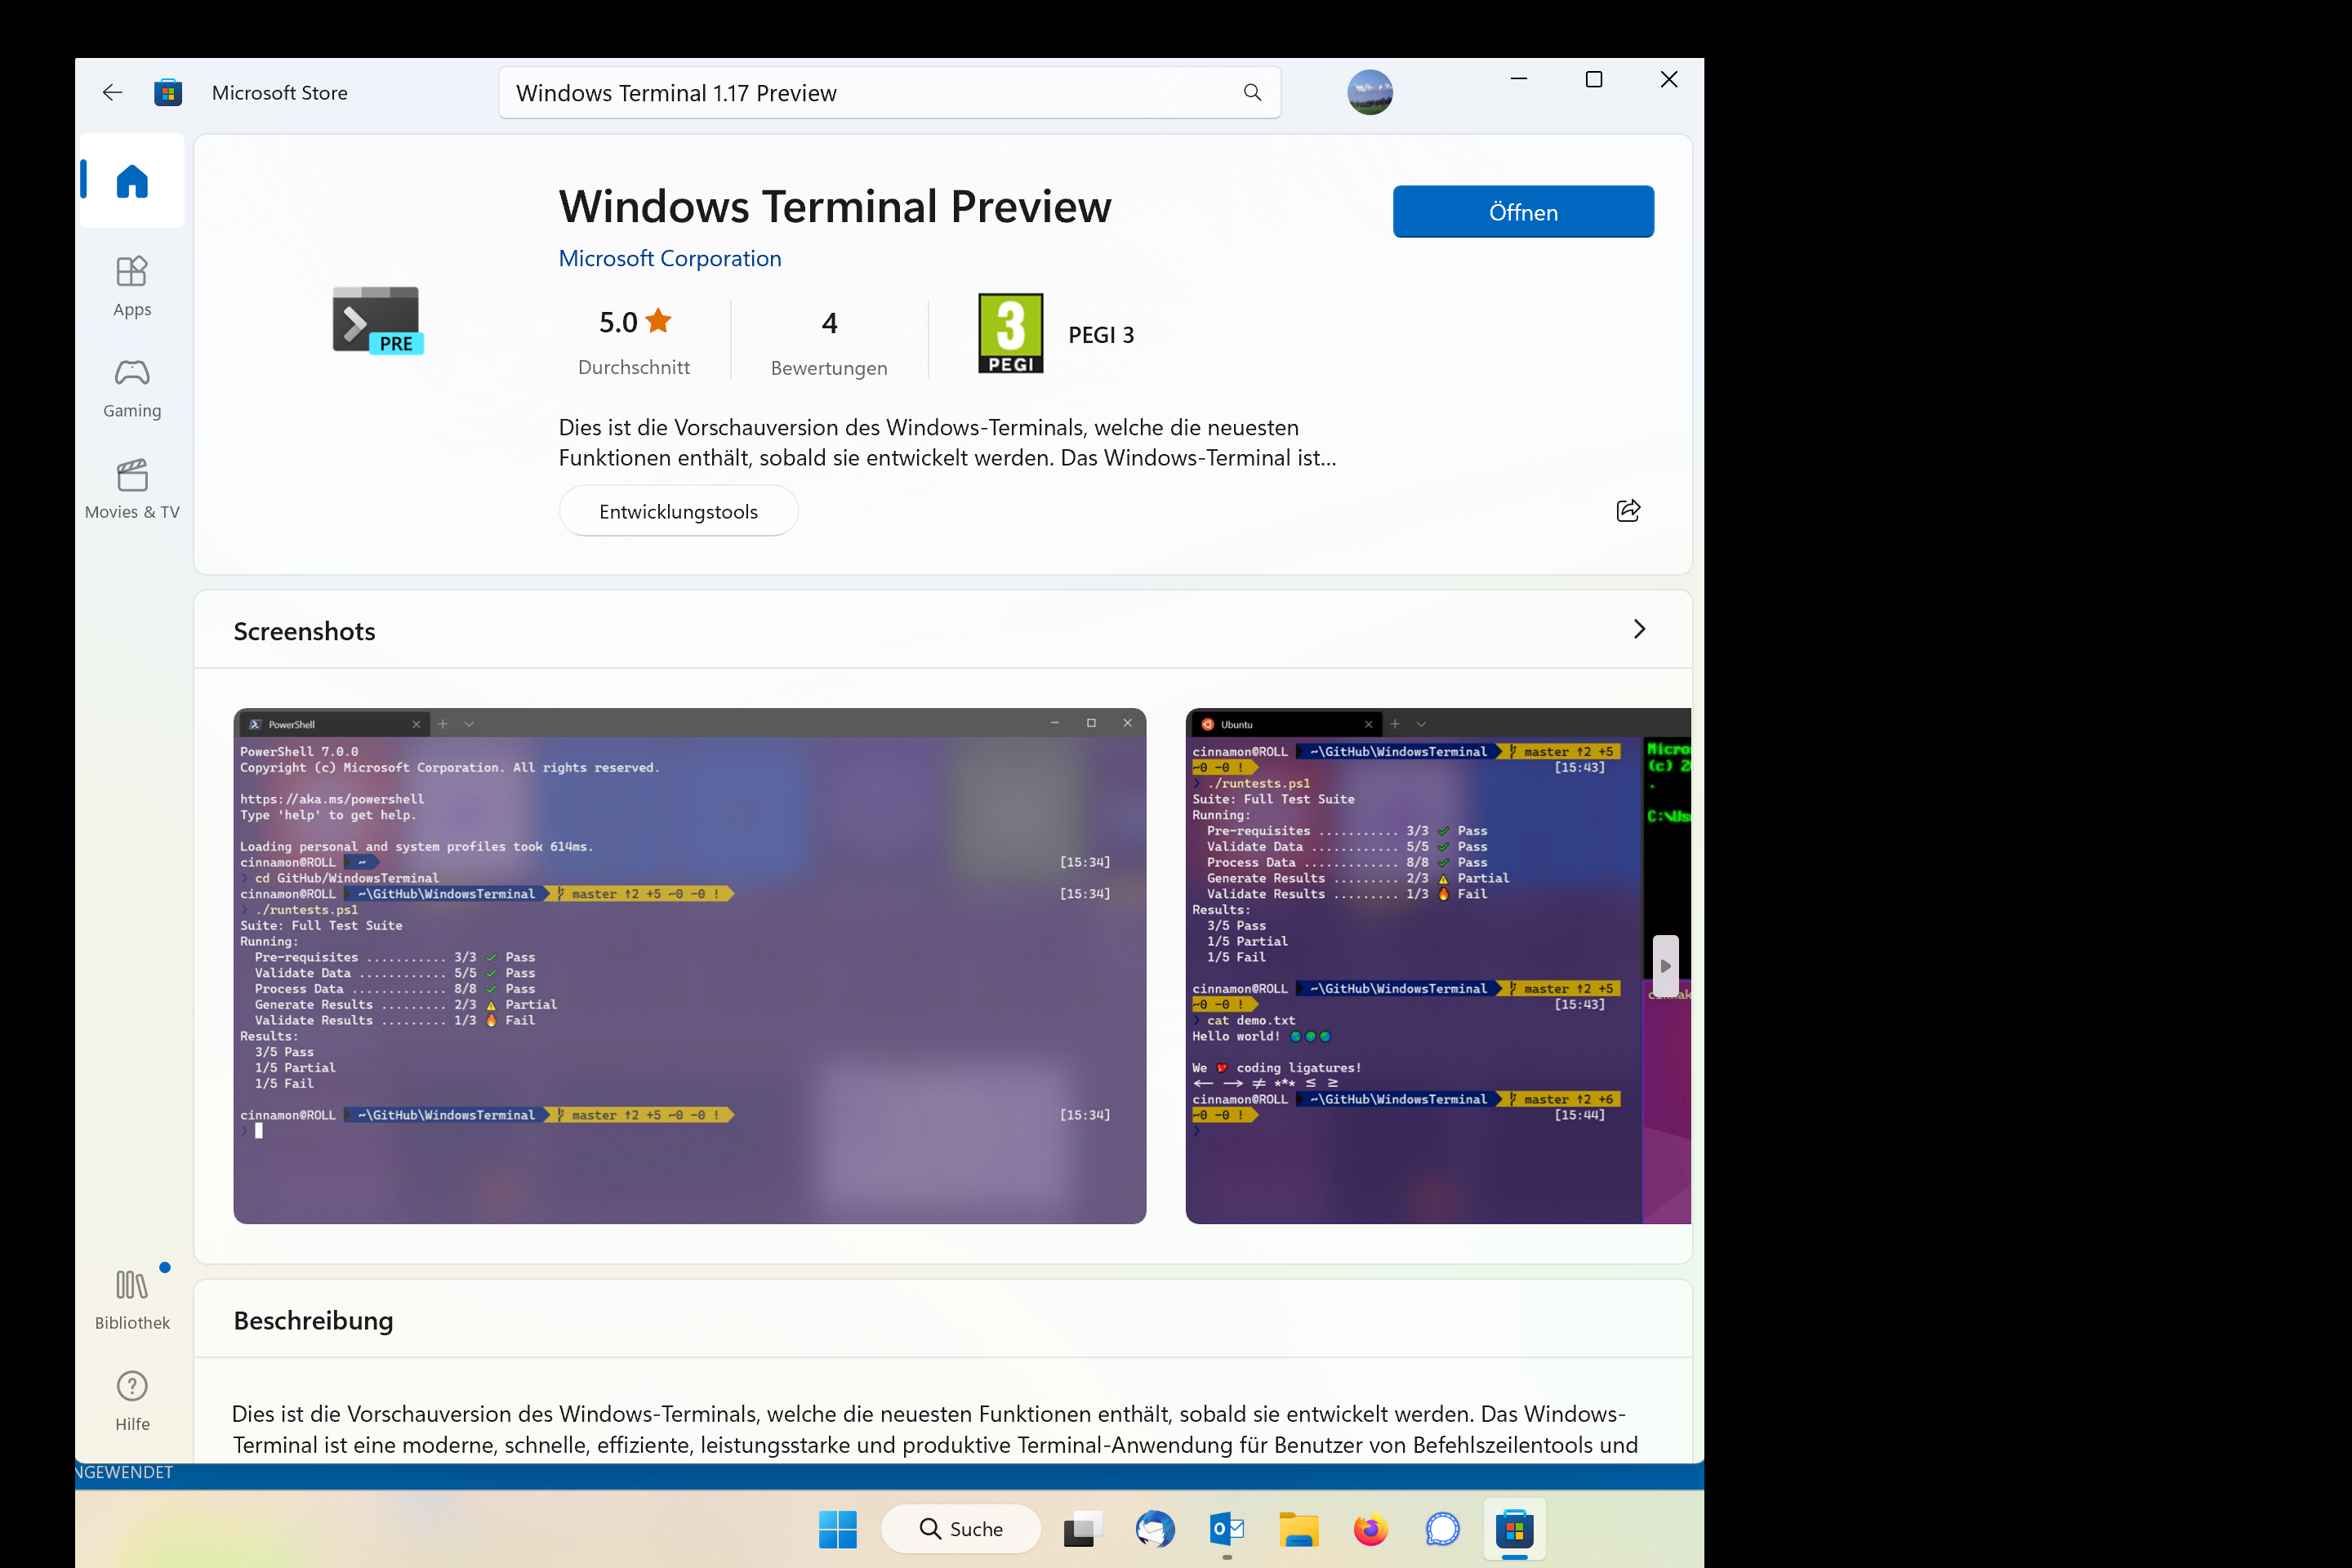Click the Entwicklungstools category button
The height and width of the screenshot is (1568, 2352).
click(x=678, y=511)
